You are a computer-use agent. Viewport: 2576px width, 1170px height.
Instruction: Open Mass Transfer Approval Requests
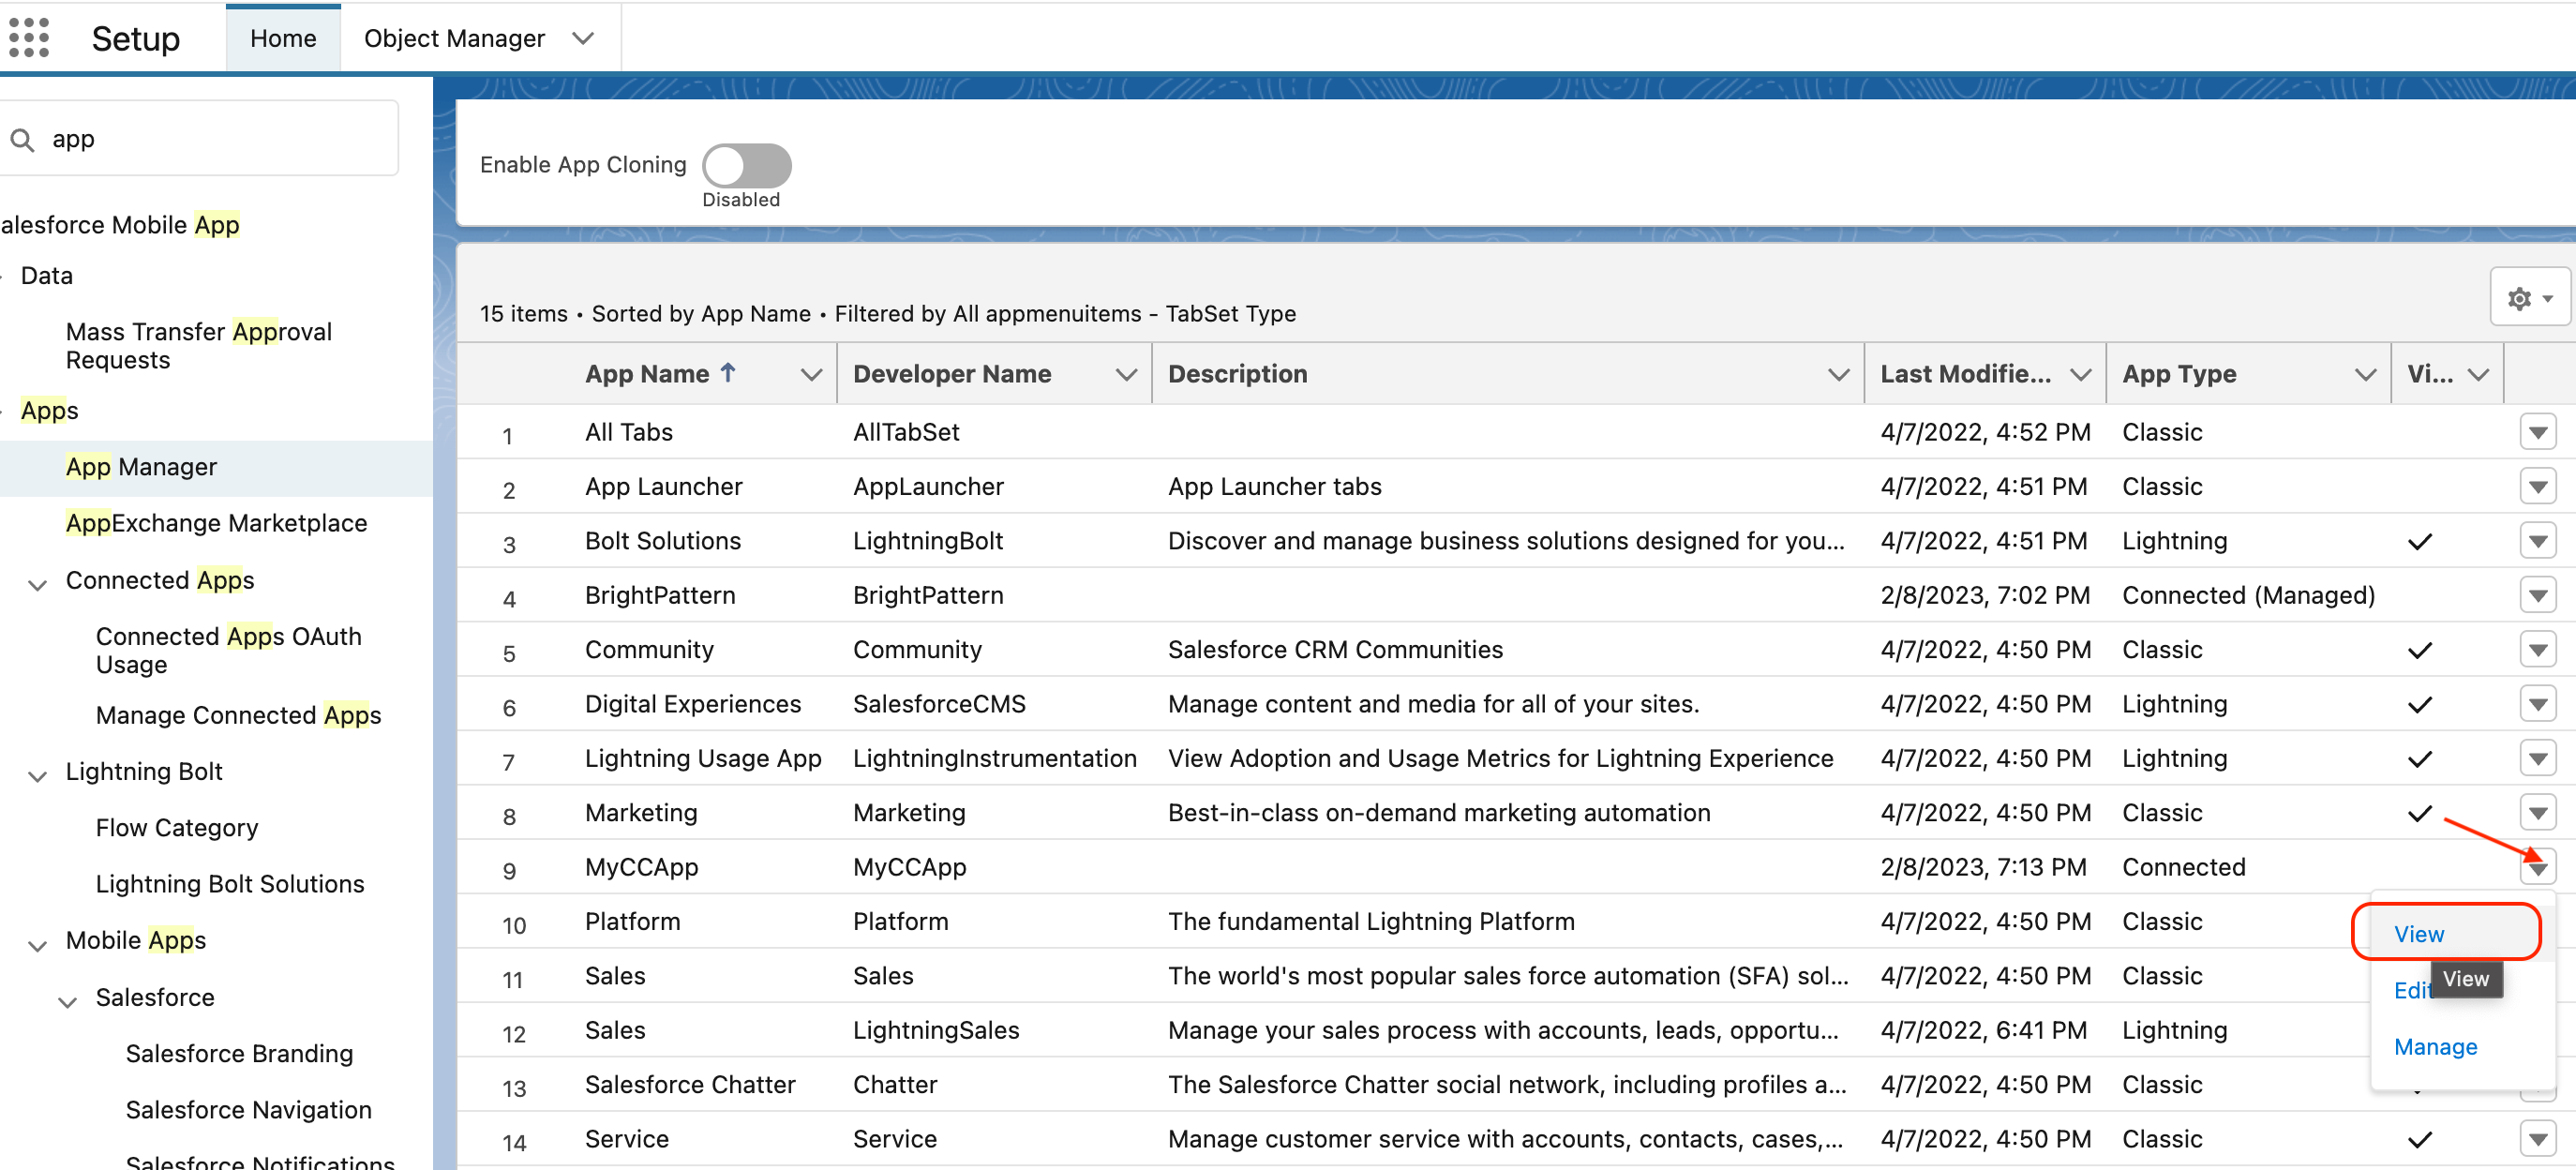click(x=198, y=345)
